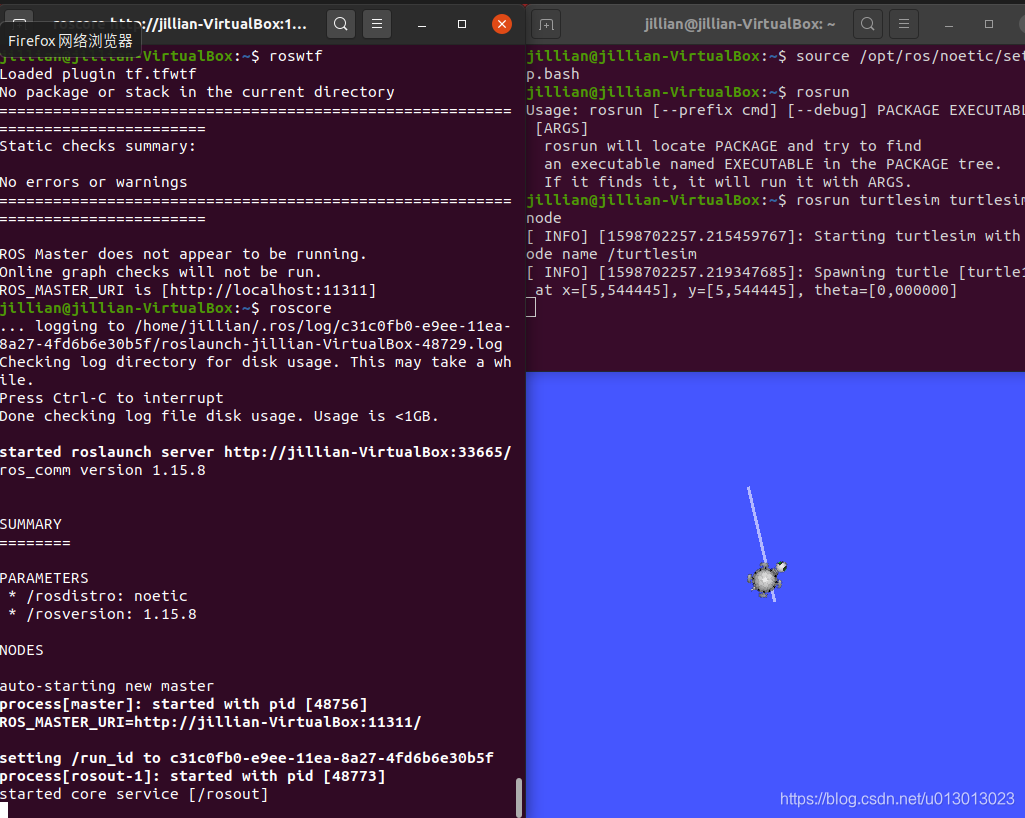This screenshot has height=818, width=1025.
Task: Minimize the left roscore terminal window
Action: point(422,24)
